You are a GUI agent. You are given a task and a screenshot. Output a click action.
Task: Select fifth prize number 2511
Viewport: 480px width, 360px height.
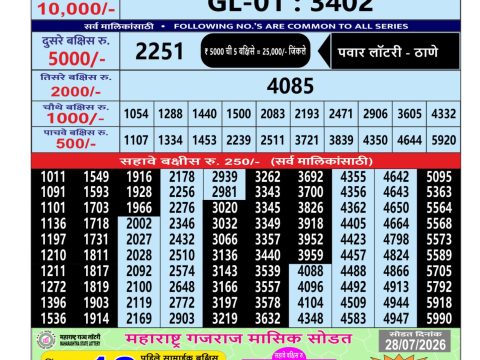273,140
